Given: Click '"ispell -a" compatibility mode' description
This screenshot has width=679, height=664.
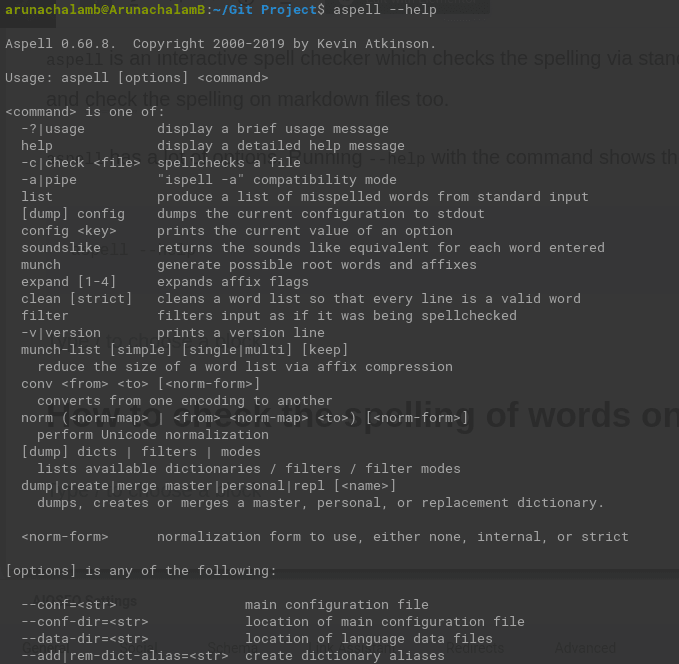Looking at the screenshot, I should point(277,180).
